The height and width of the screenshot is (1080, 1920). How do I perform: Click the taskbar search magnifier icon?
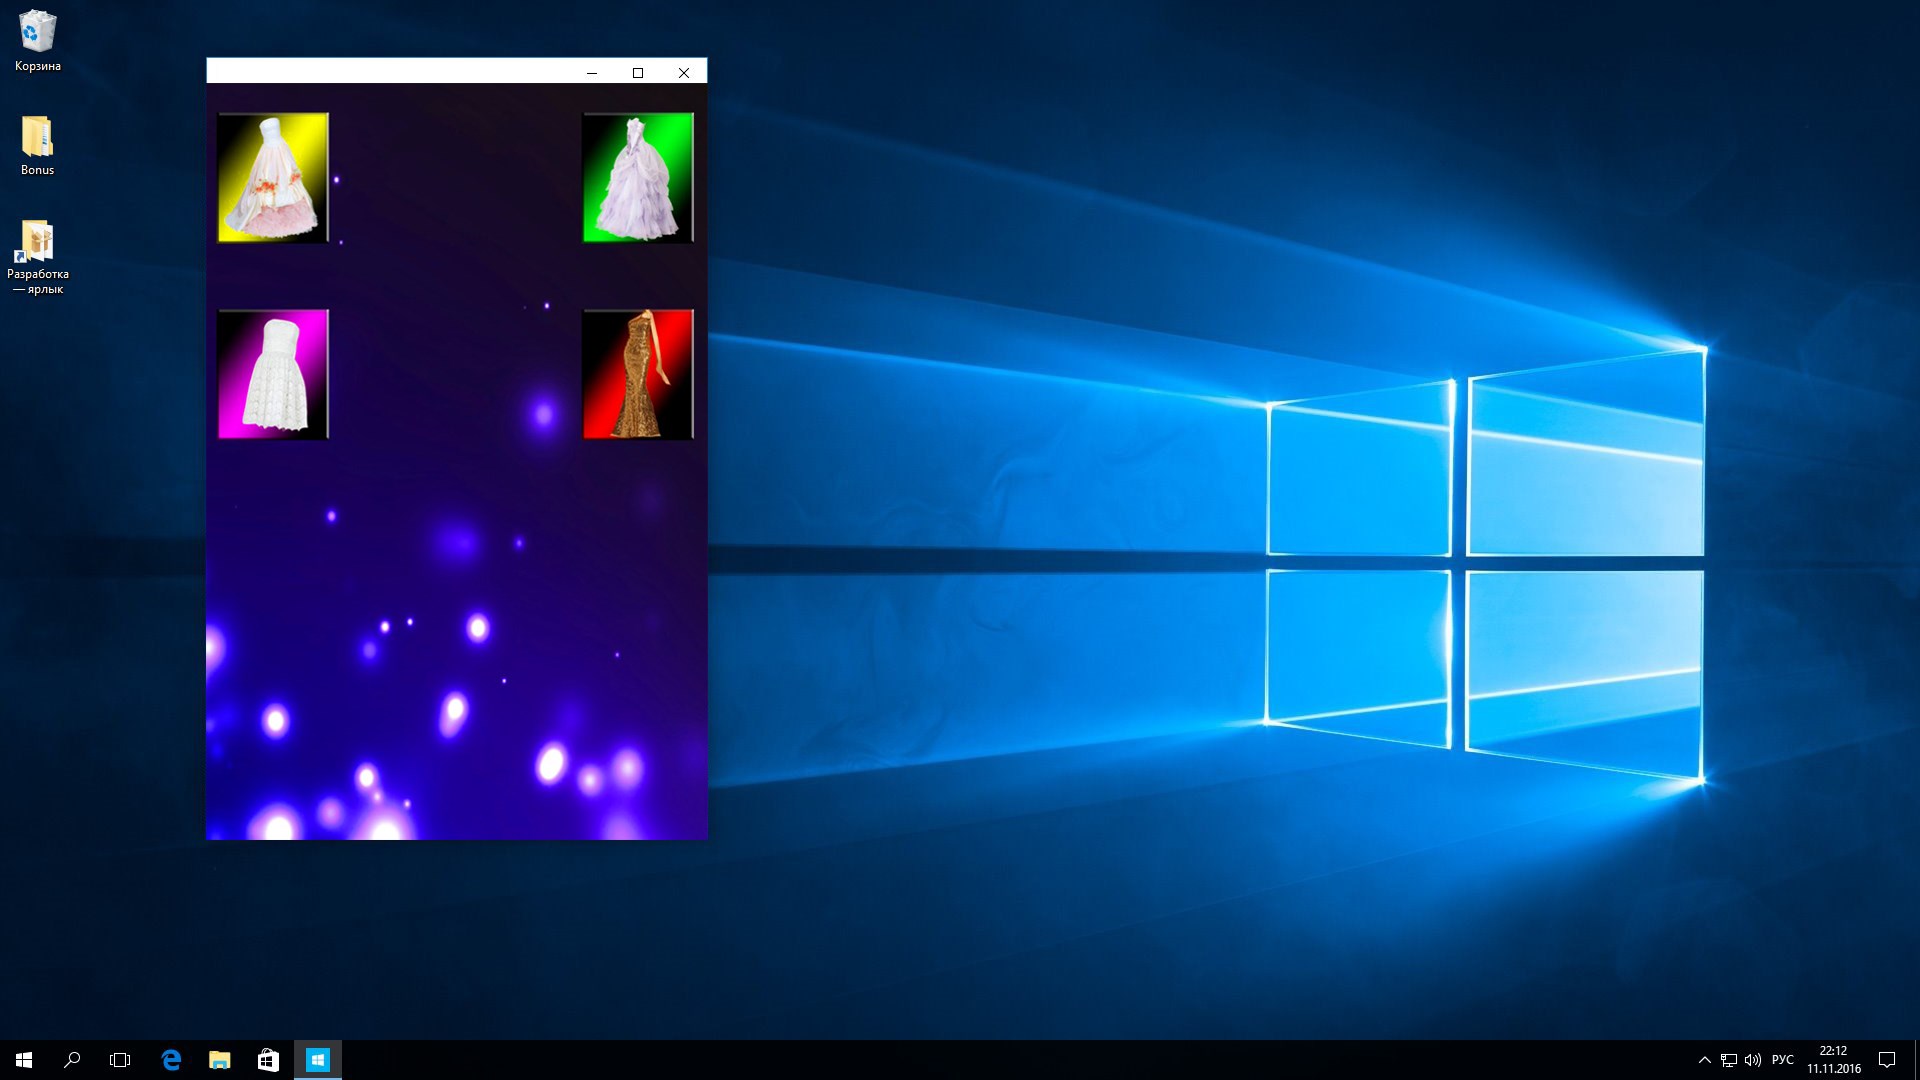pos(72,1060)
